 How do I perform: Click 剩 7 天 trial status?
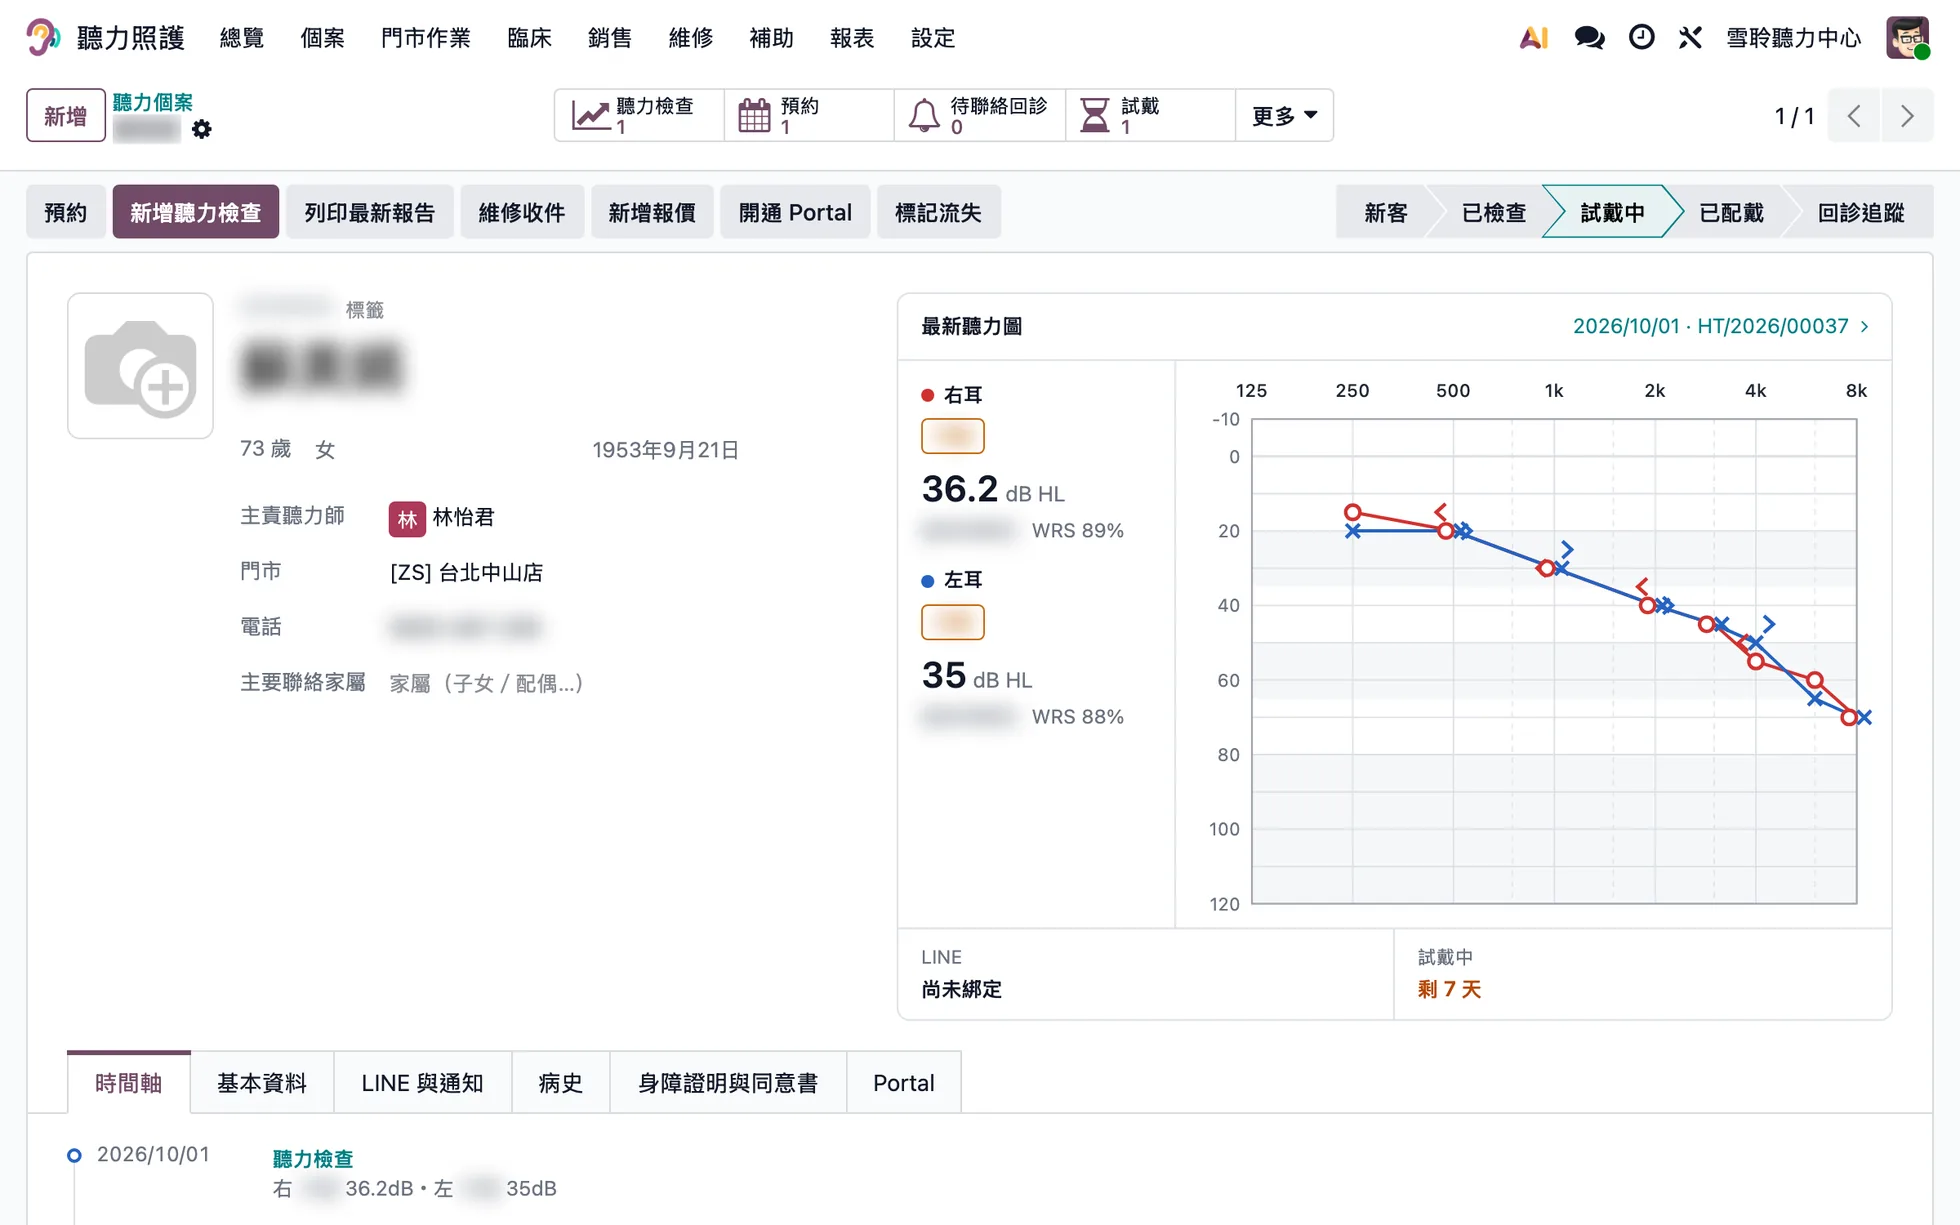click(x=1449, y=990)
